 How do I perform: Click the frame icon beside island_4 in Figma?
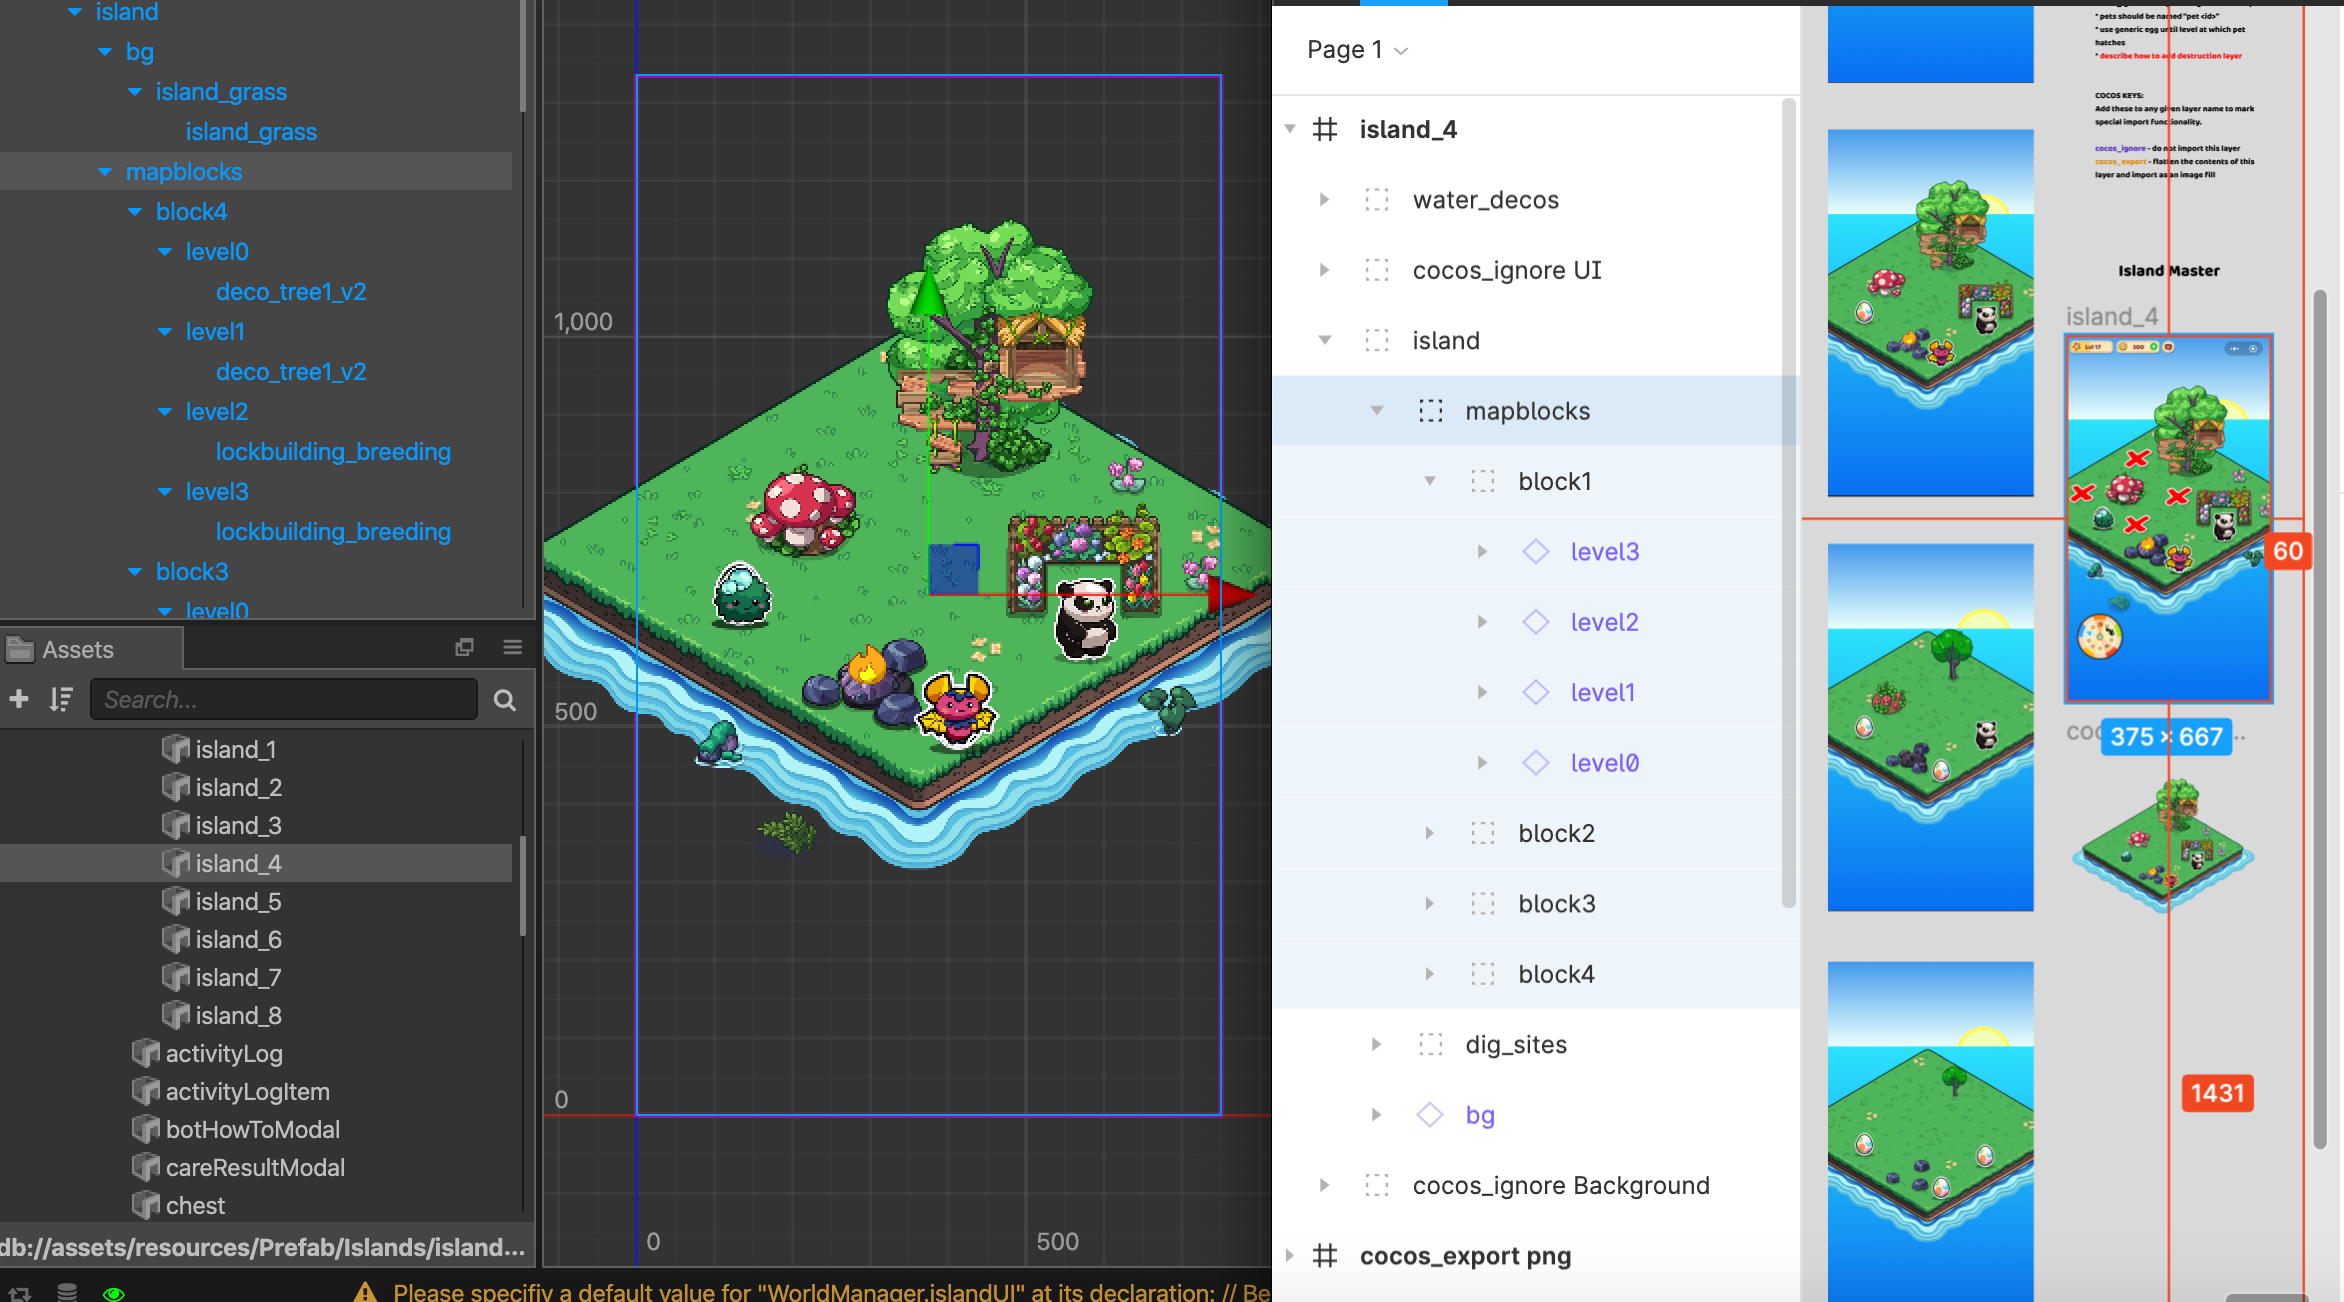coord(1326,128)
